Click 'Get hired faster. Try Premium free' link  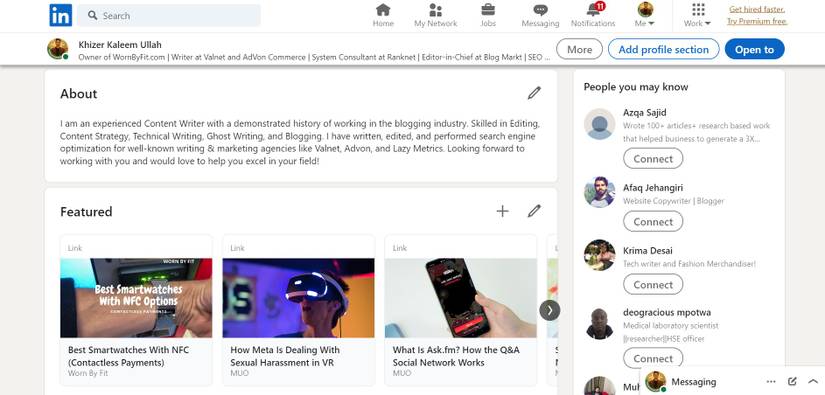757,15
